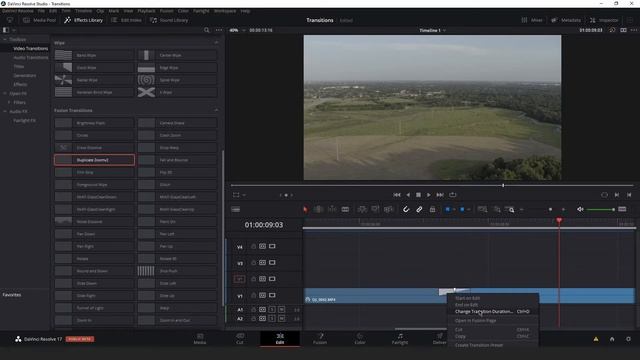640x360 pixels.
Task: Solo the A1 audio track
Action: [x=272, y=310]
